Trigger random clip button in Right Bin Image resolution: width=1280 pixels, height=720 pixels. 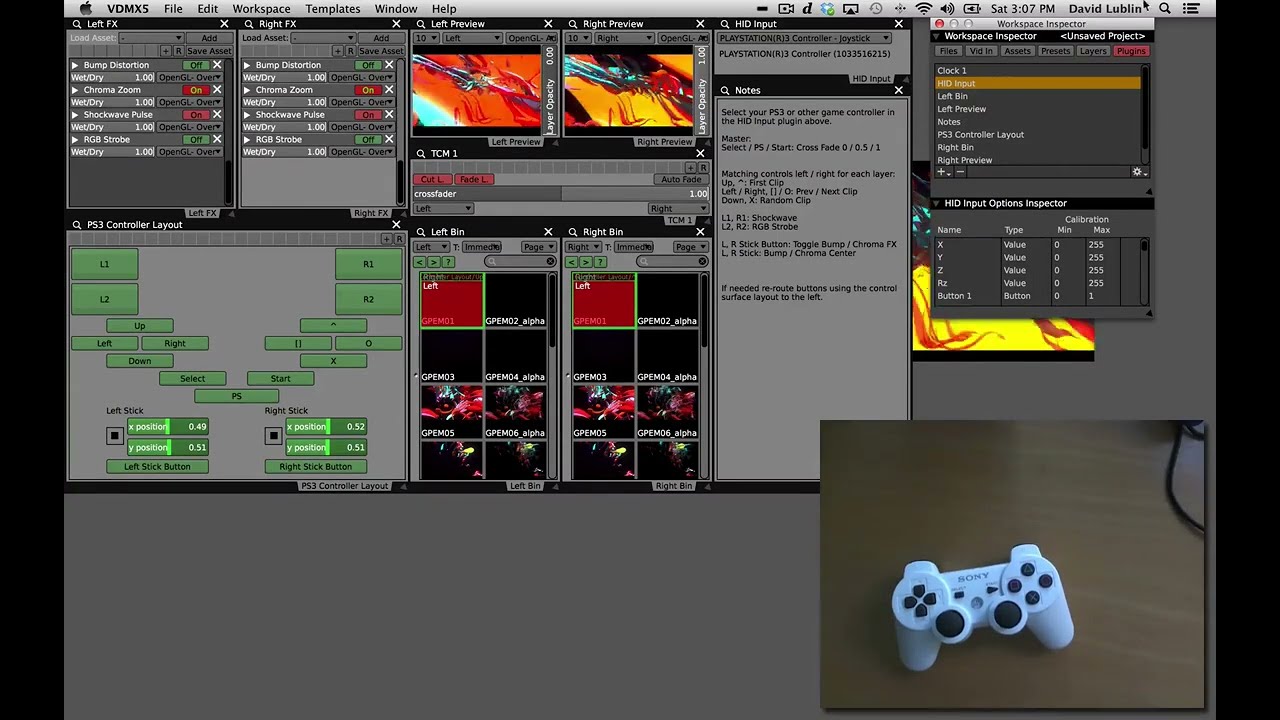(x=600, y=262)
